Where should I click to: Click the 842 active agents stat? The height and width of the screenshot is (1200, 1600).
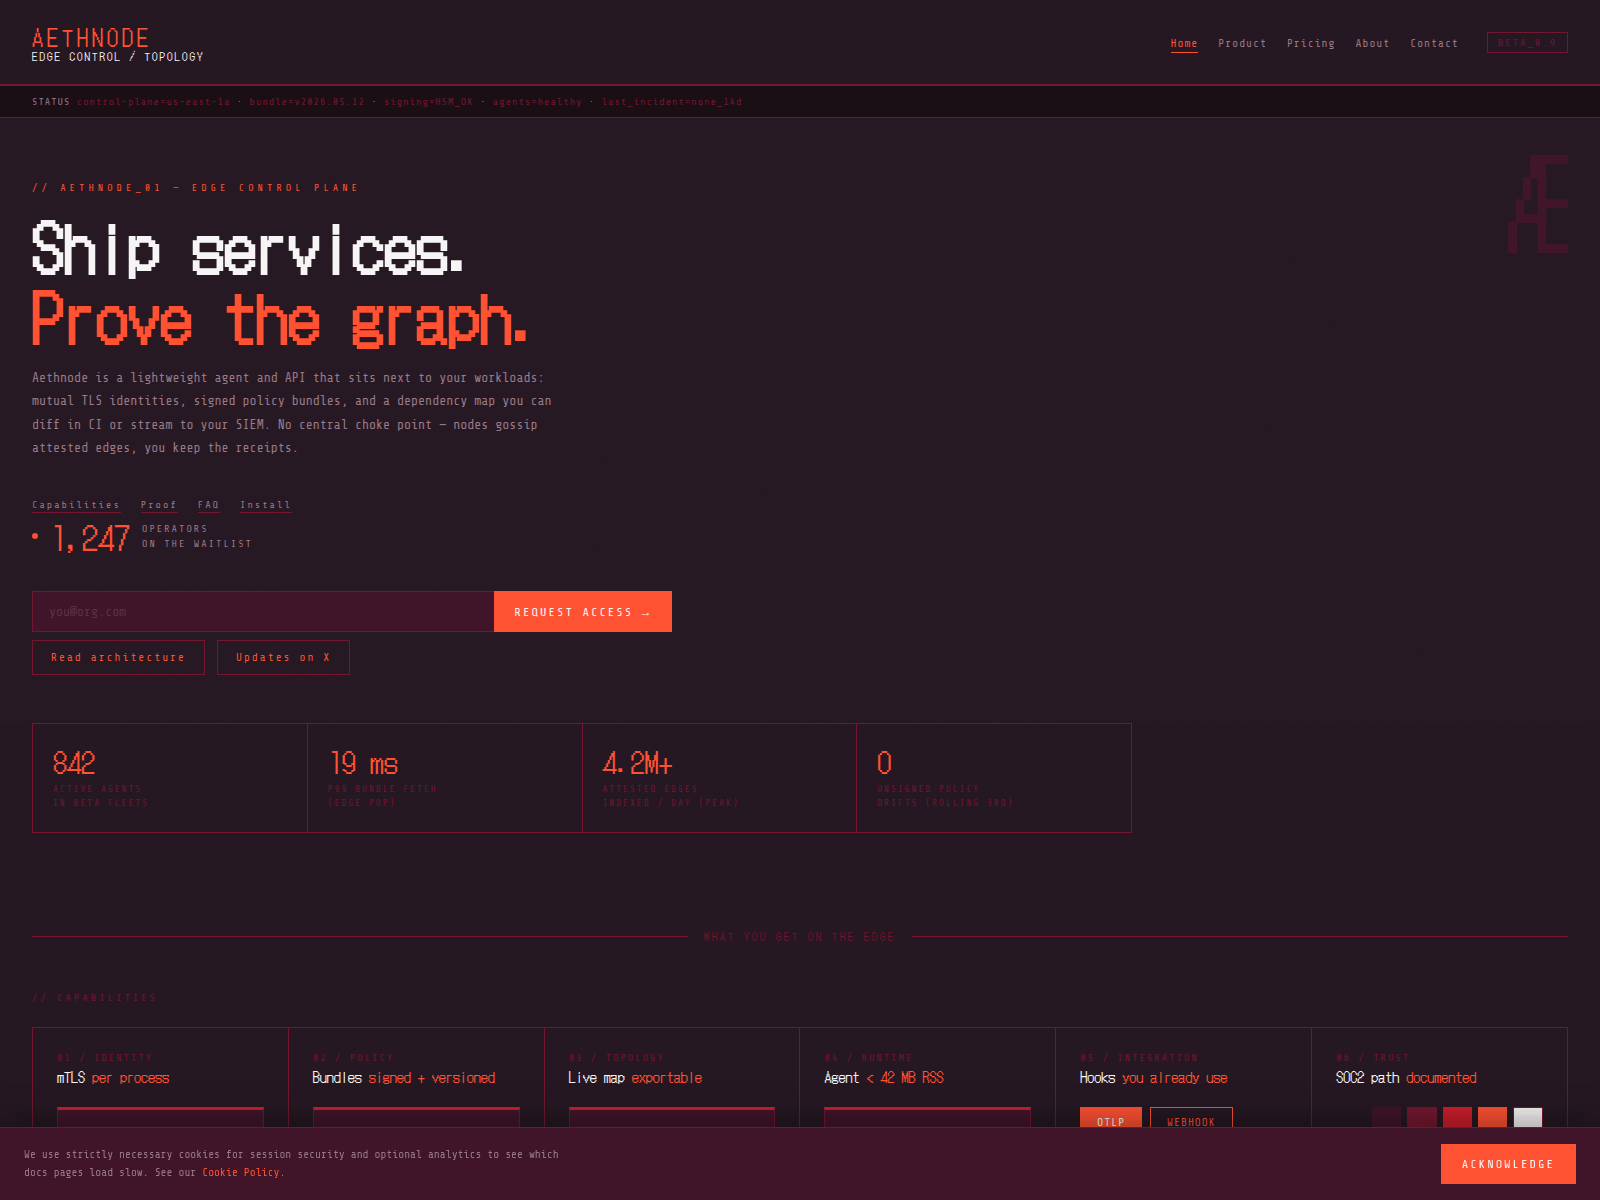pos(170,778)
